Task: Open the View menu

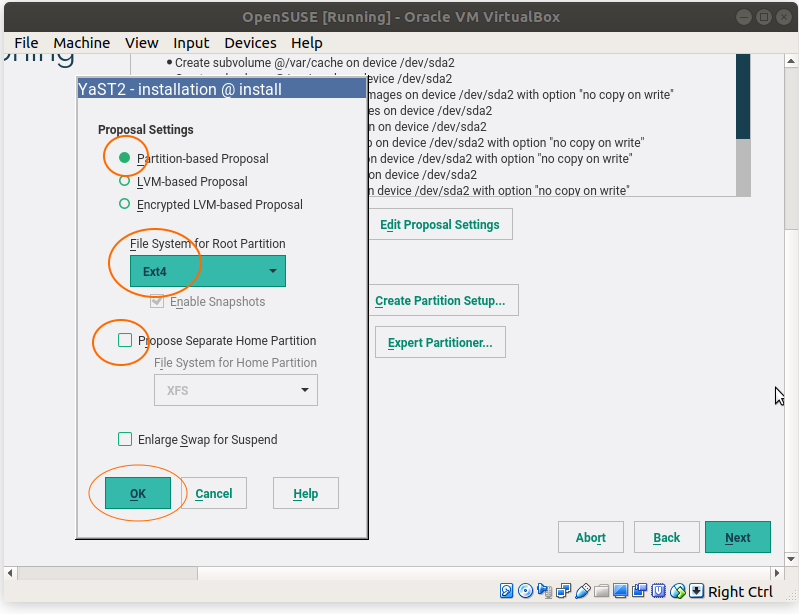Action: point(142,43)
